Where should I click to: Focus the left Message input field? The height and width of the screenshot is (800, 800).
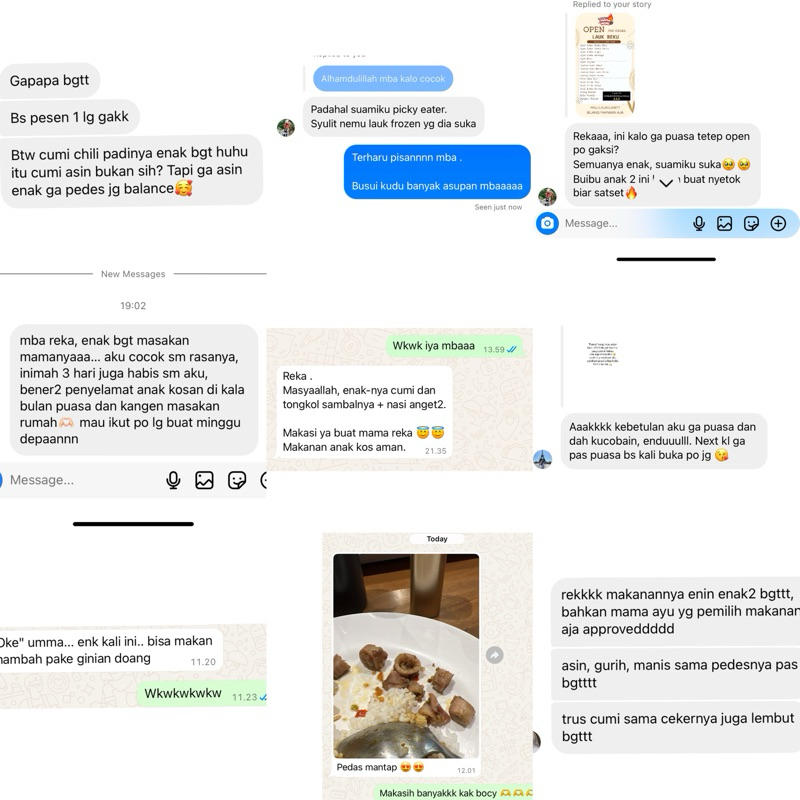pyautogui.click(x=82, y=480)
